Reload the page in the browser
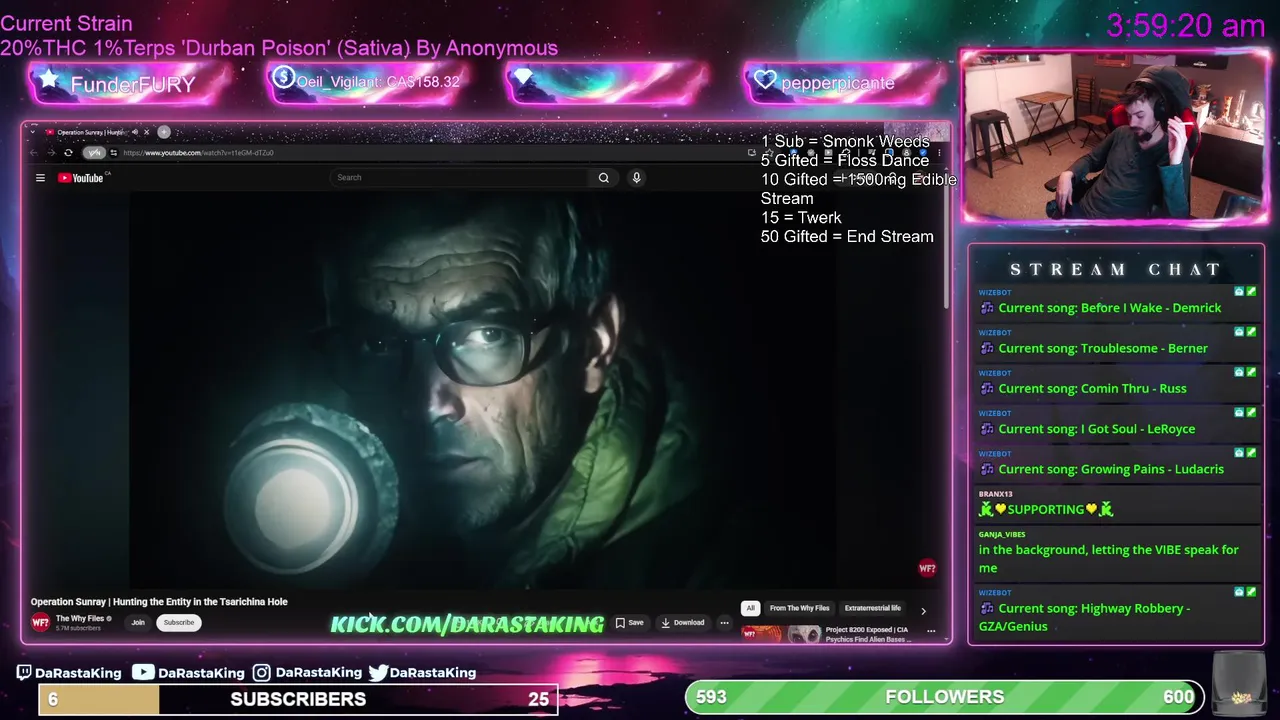Viewport: 1280px width, 720px height. click(x=68, y=153)
